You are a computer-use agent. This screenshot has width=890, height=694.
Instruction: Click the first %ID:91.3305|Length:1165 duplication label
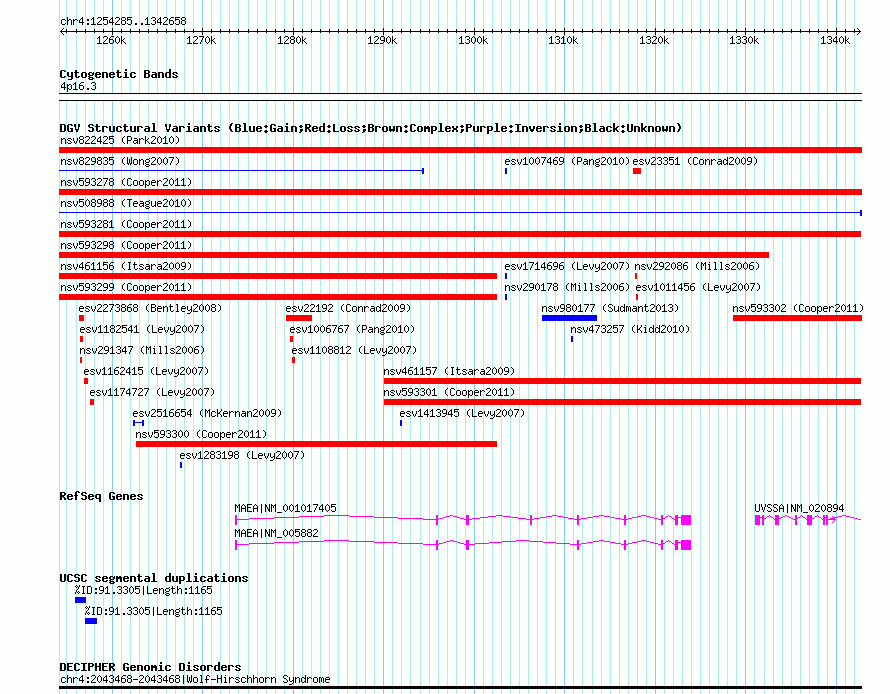[x=144, y=590]
